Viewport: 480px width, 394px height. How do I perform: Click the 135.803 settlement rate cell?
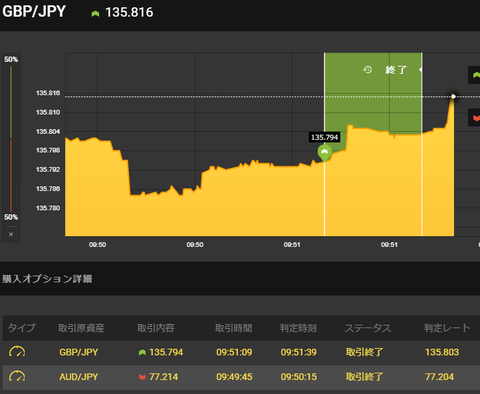[x=442, y=352]
